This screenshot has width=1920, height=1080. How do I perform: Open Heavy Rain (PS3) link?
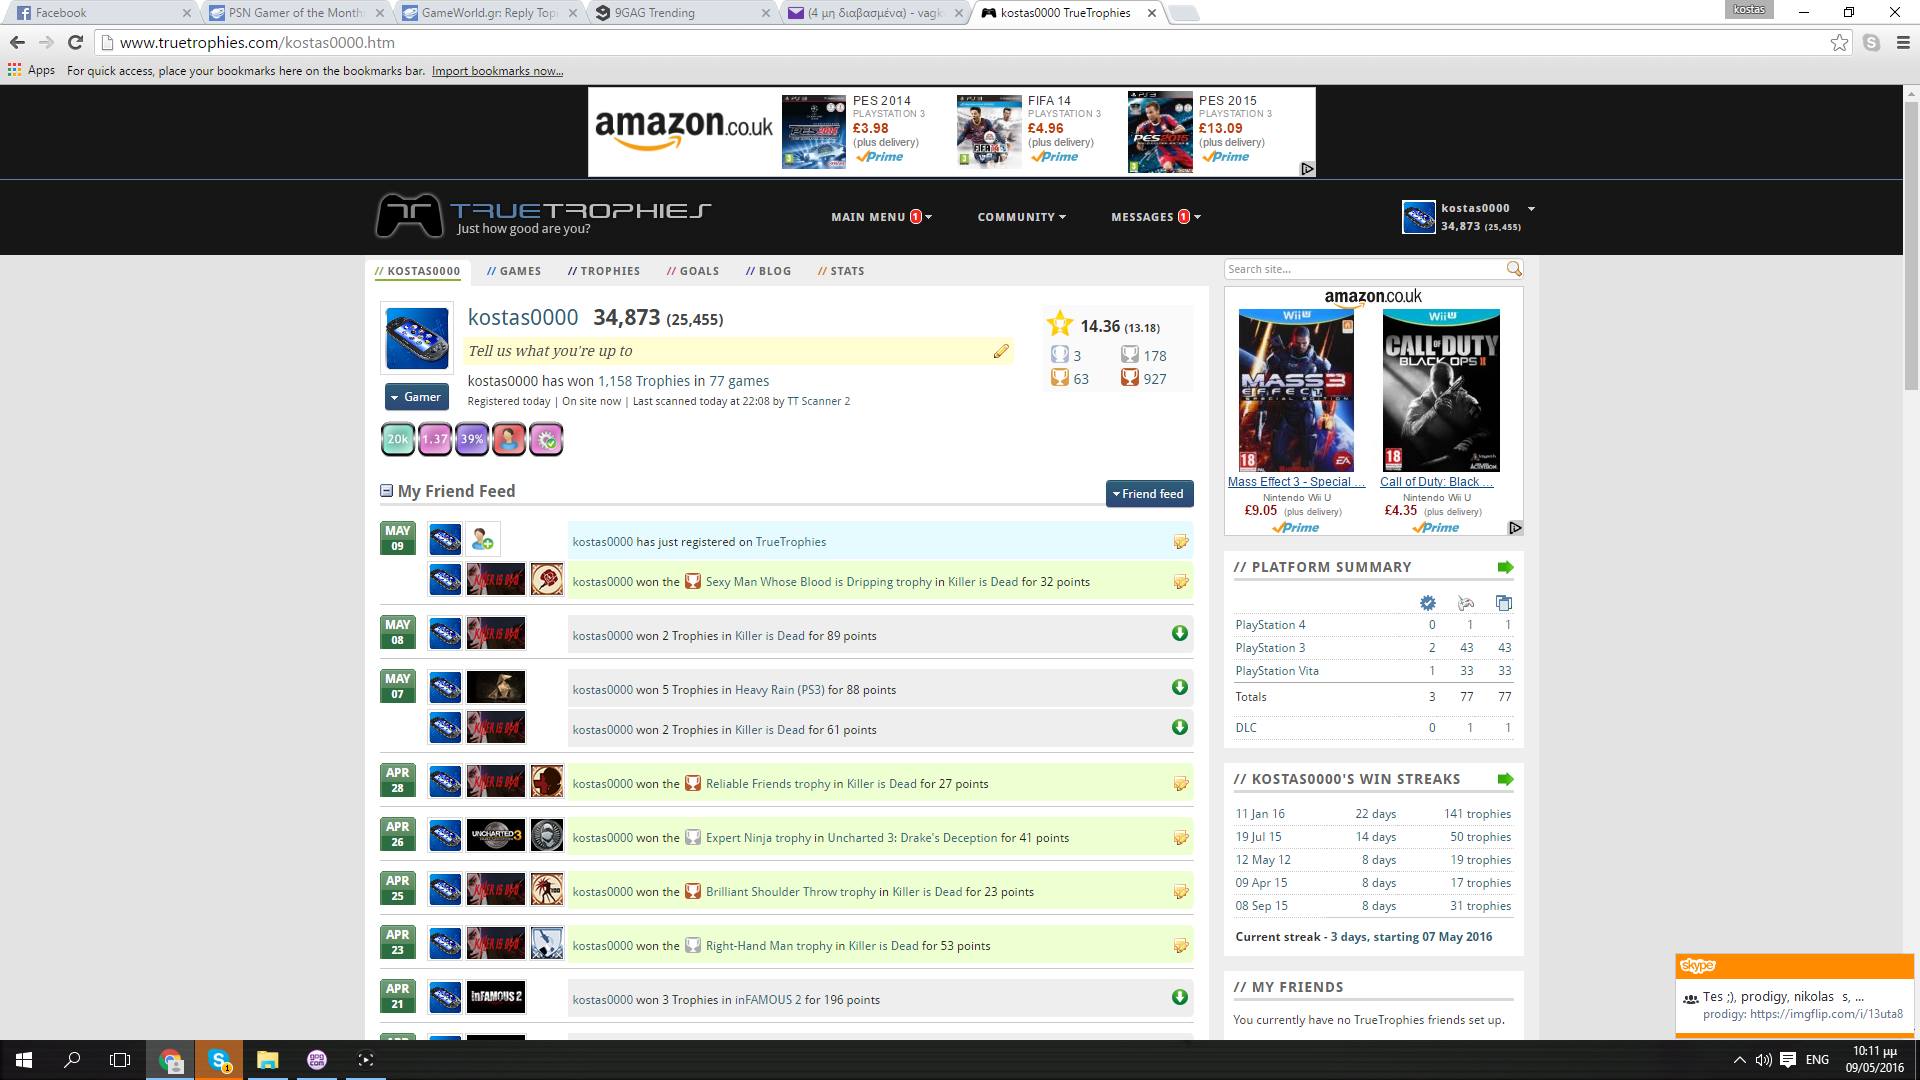[x=780, y=690]
